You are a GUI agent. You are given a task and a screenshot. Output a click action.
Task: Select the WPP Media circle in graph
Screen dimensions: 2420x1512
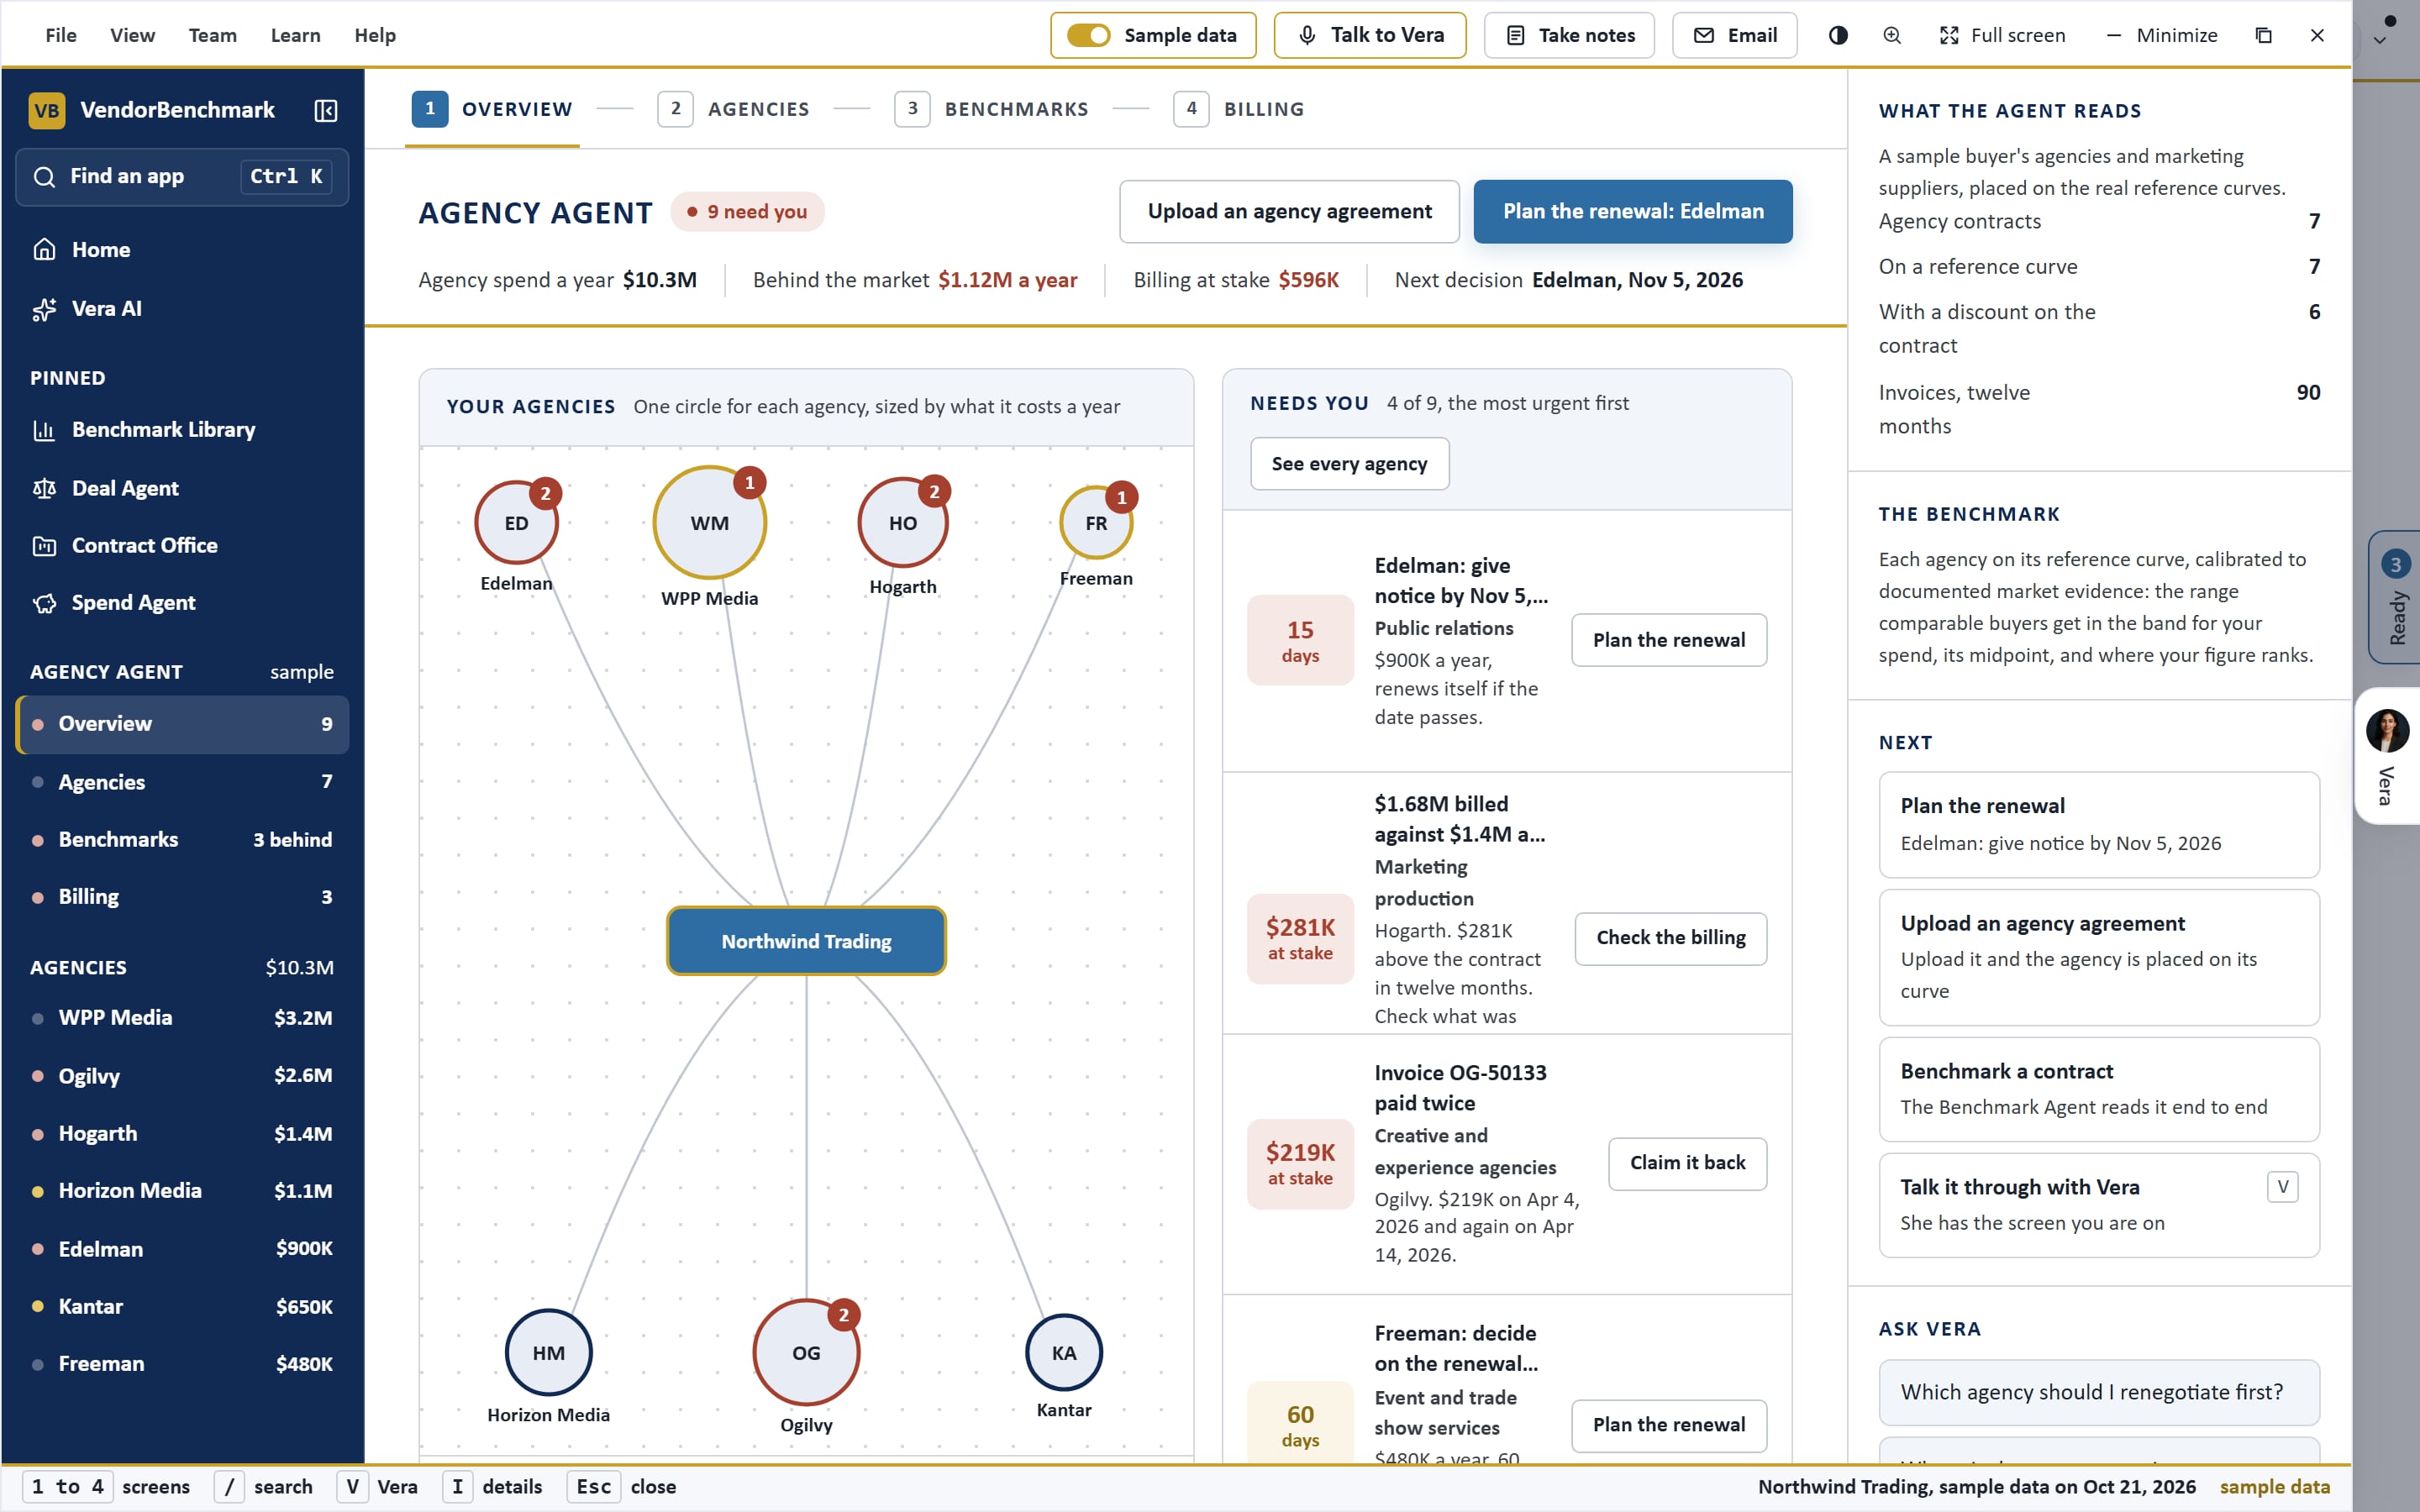pos(709,523)
